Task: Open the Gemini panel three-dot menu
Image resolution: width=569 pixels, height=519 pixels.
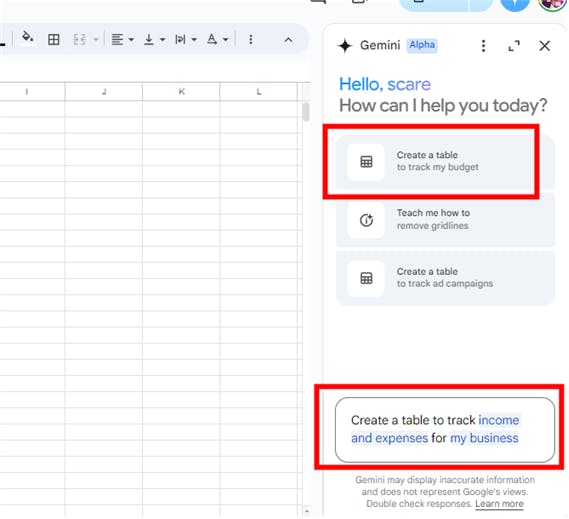Action: [x=483, y=46]
